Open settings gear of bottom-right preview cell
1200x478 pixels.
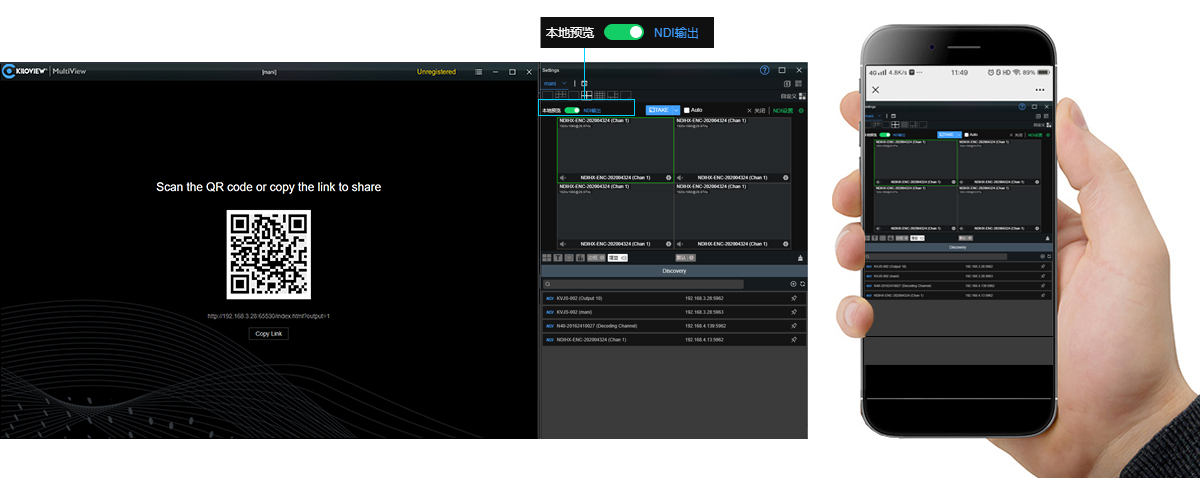tap(786, 244)
